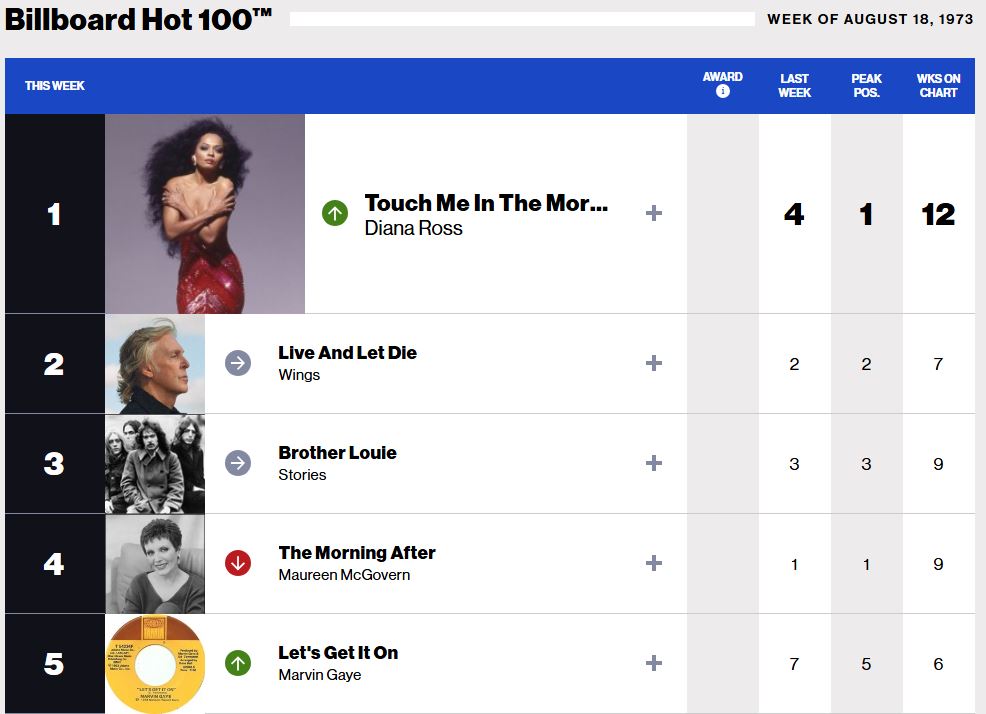The width and height of the screenshot is (986, 714).
Task: Click the Maureen McGovern artist name
Action: click(x=344, y=575)
